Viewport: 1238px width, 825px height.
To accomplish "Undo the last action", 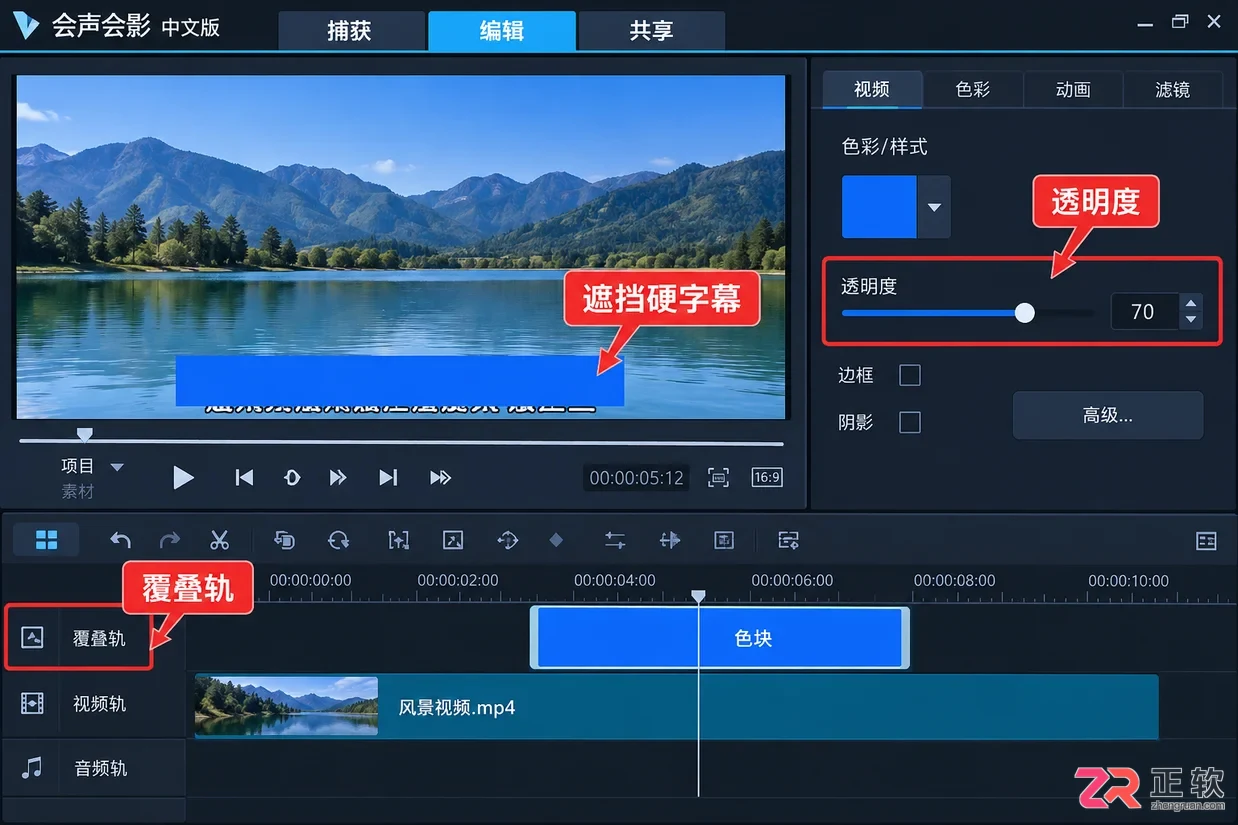I will tap(120, 540).
